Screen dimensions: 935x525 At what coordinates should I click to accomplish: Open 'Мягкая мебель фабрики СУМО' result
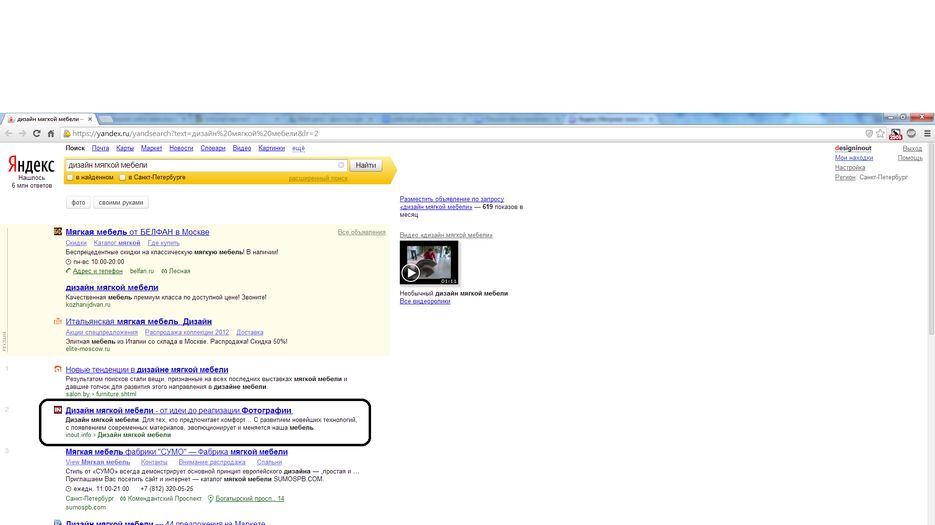[177, 452]
